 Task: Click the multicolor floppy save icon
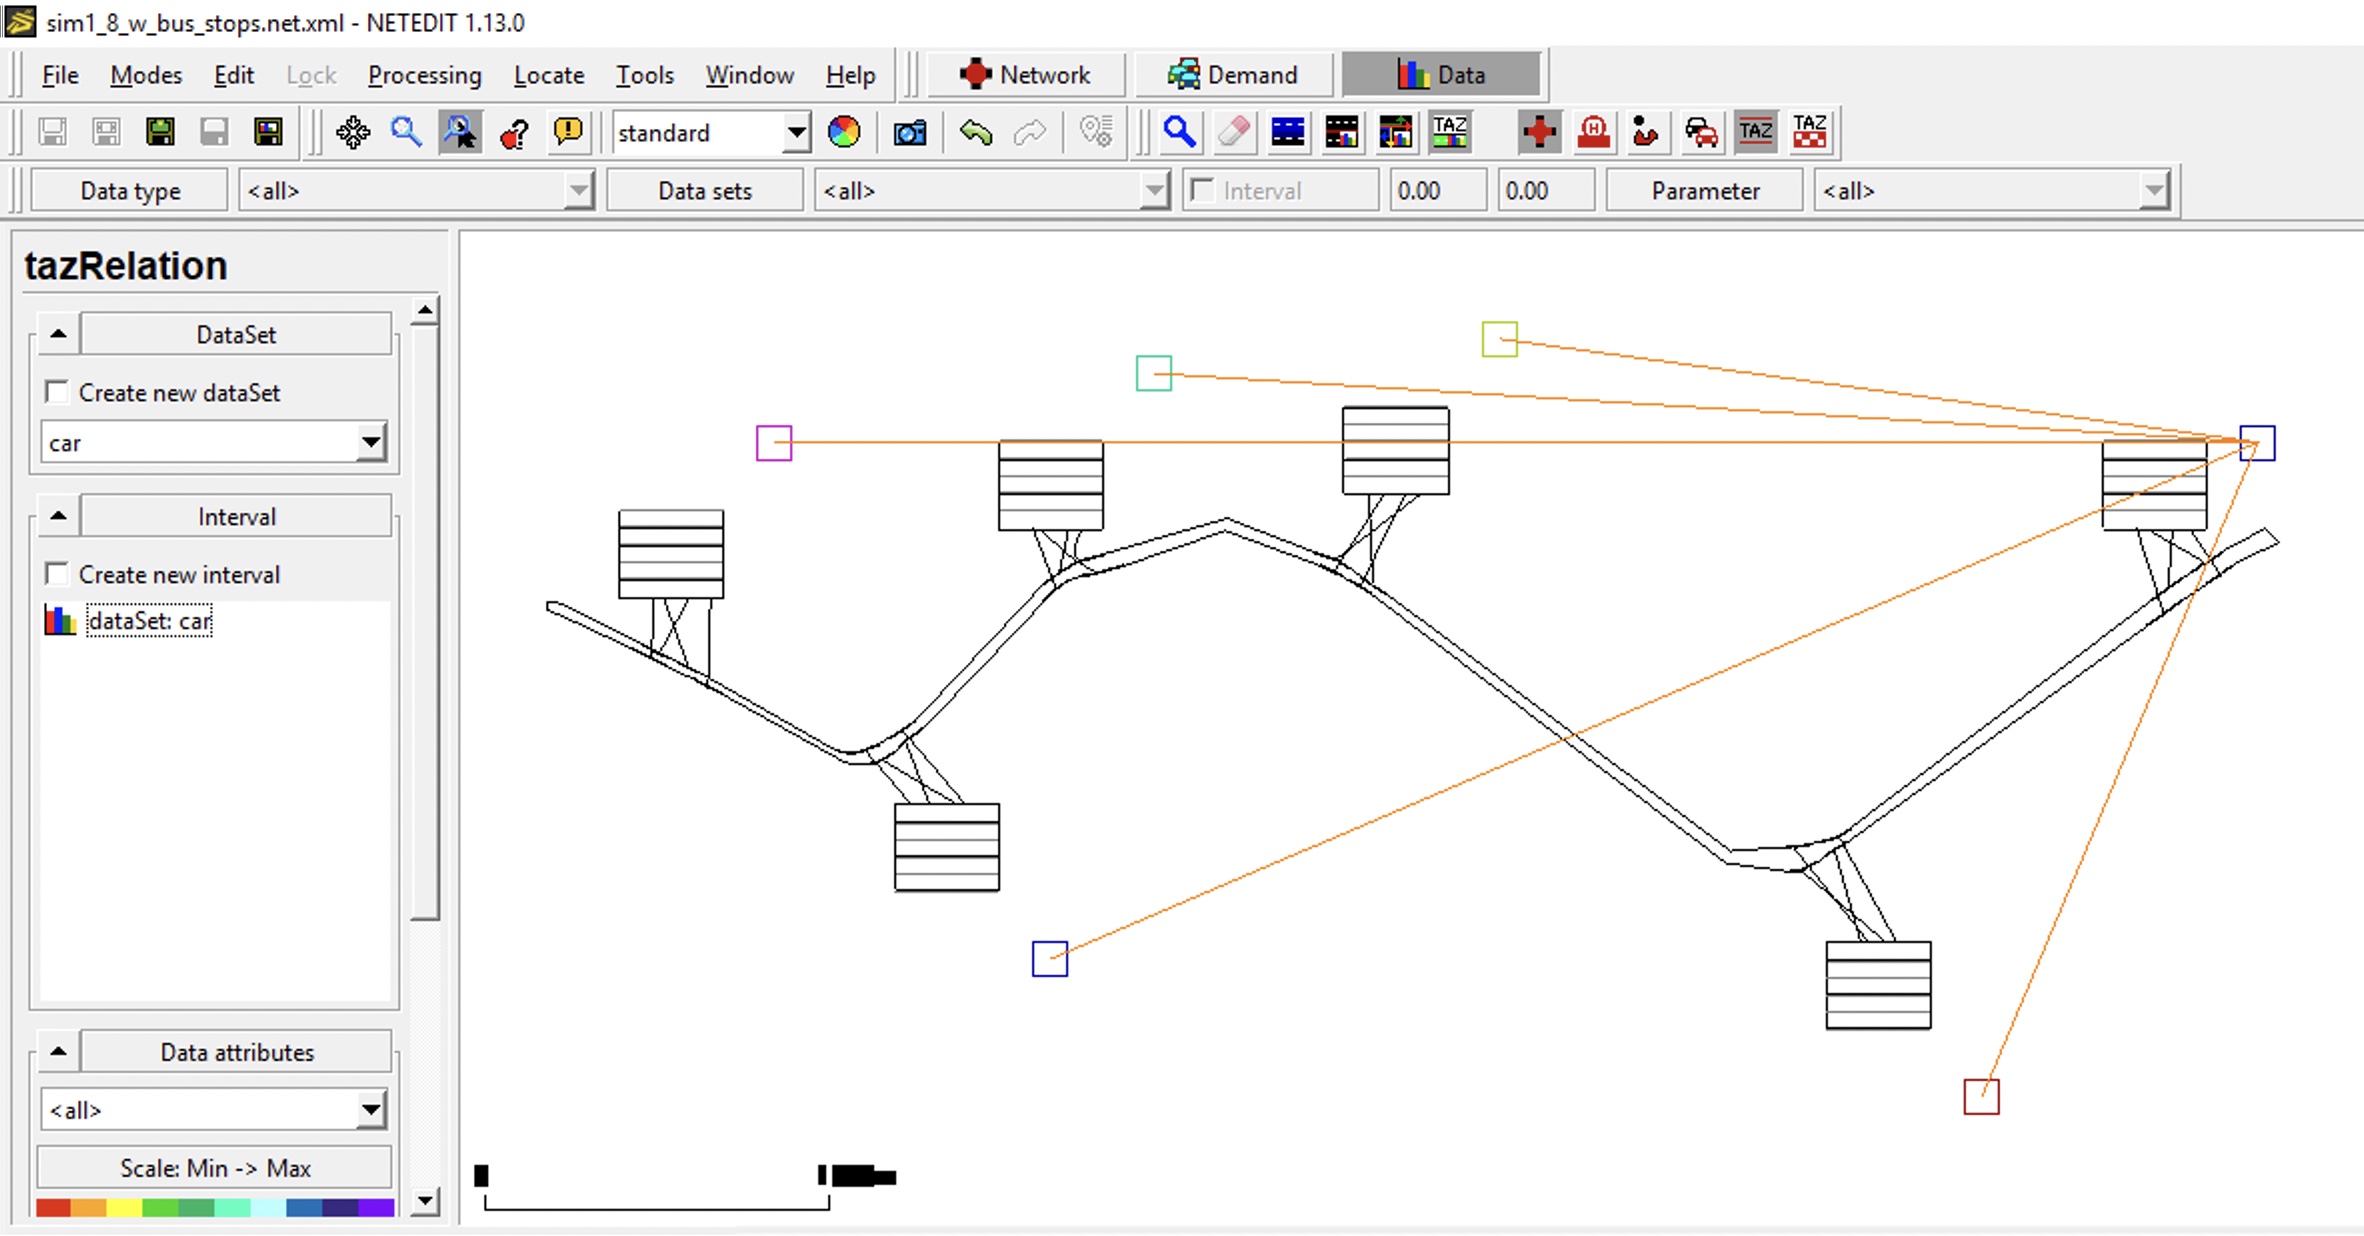(268, 132)
